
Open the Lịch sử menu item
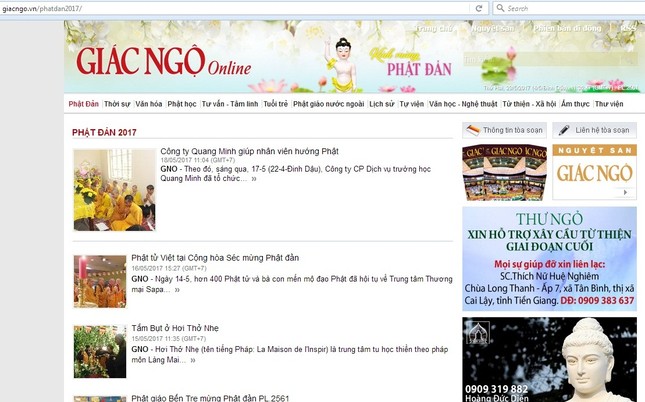point(382,104)
